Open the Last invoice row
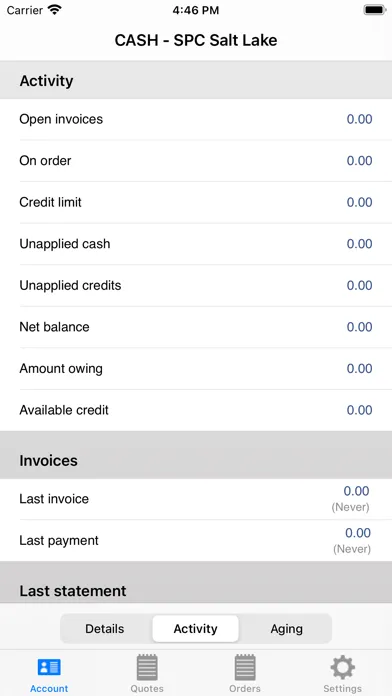This screenshot has height=696, width=392. (196, 499)
